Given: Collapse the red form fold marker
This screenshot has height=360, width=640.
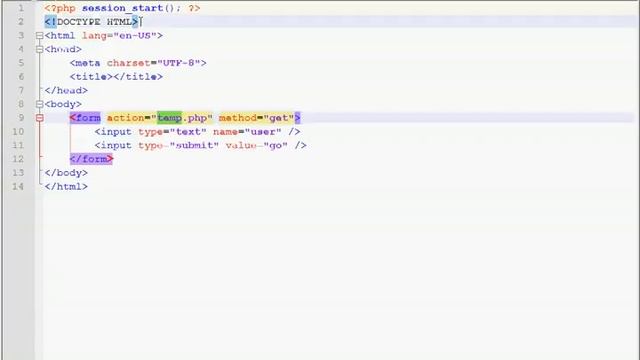Looking at the screenshot, I should point(39,118).
